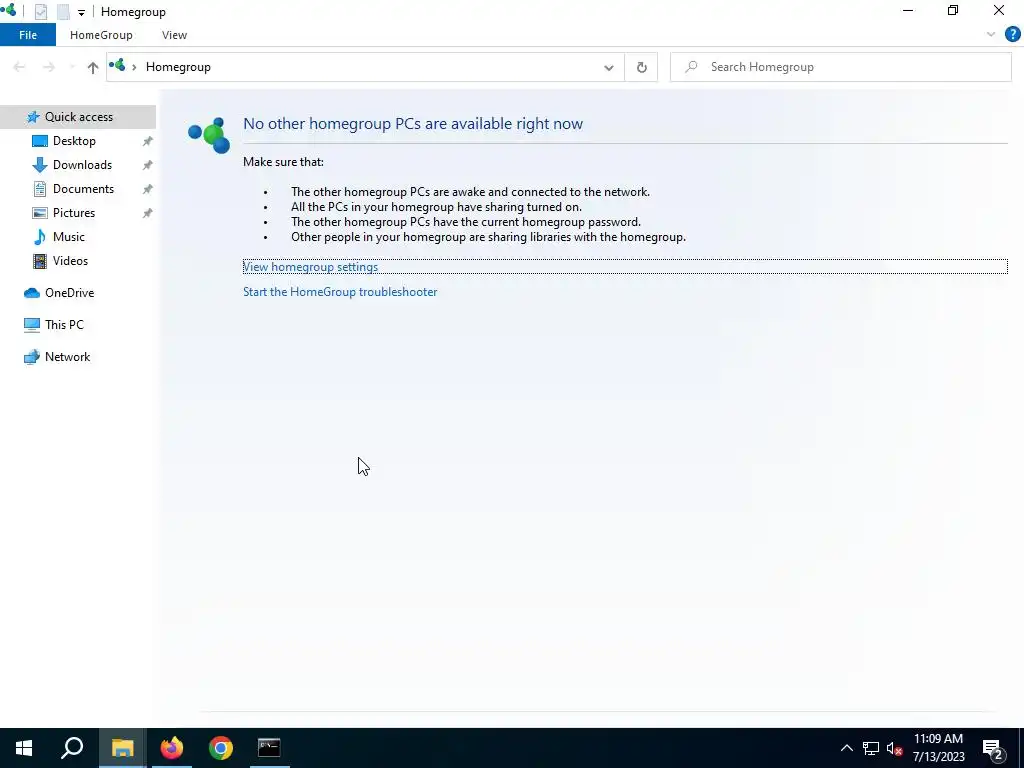Click the muted volume tray icon

pos(894,748)
